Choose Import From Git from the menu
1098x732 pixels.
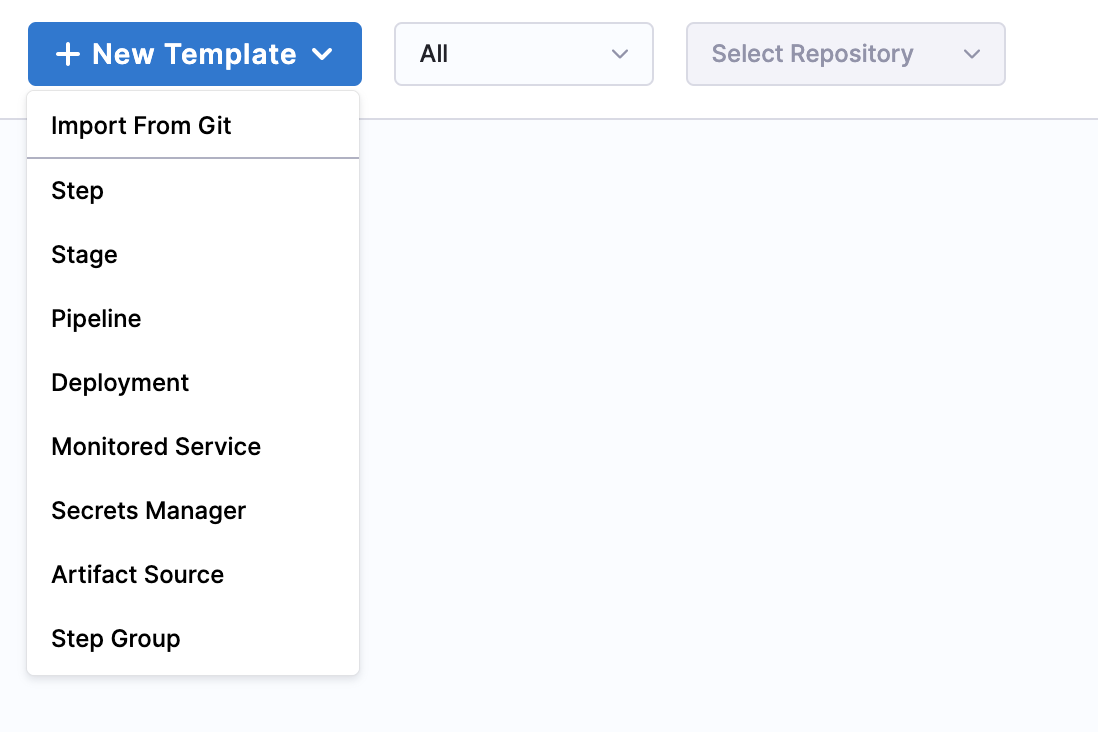(141, 126)
